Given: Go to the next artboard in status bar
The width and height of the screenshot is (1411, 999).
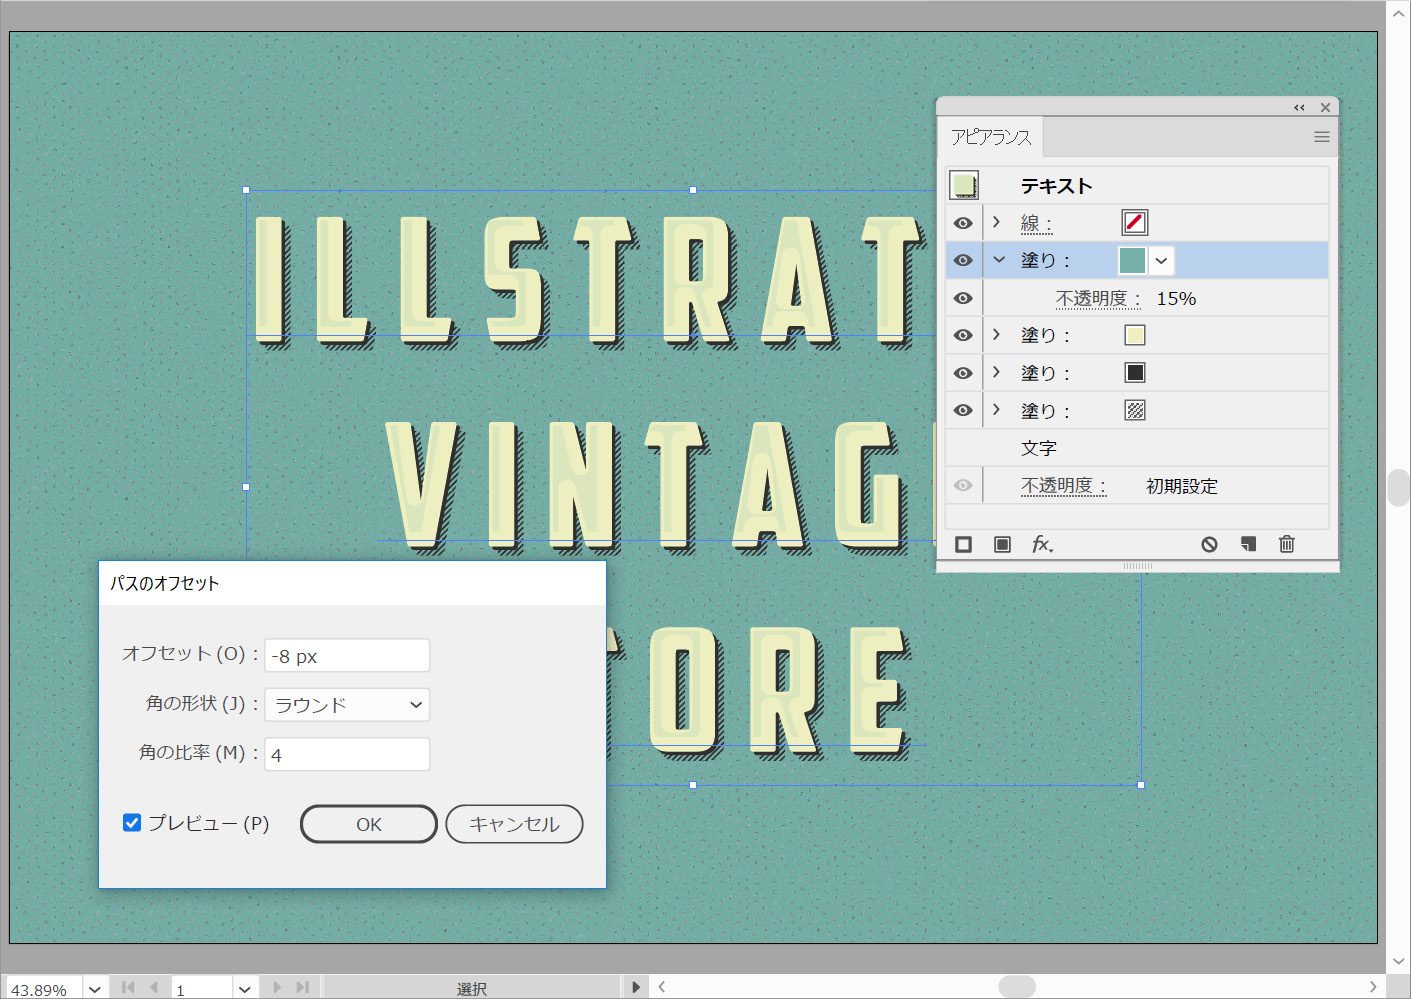Looking at the screenshot, I should click(x=277, y=987).
